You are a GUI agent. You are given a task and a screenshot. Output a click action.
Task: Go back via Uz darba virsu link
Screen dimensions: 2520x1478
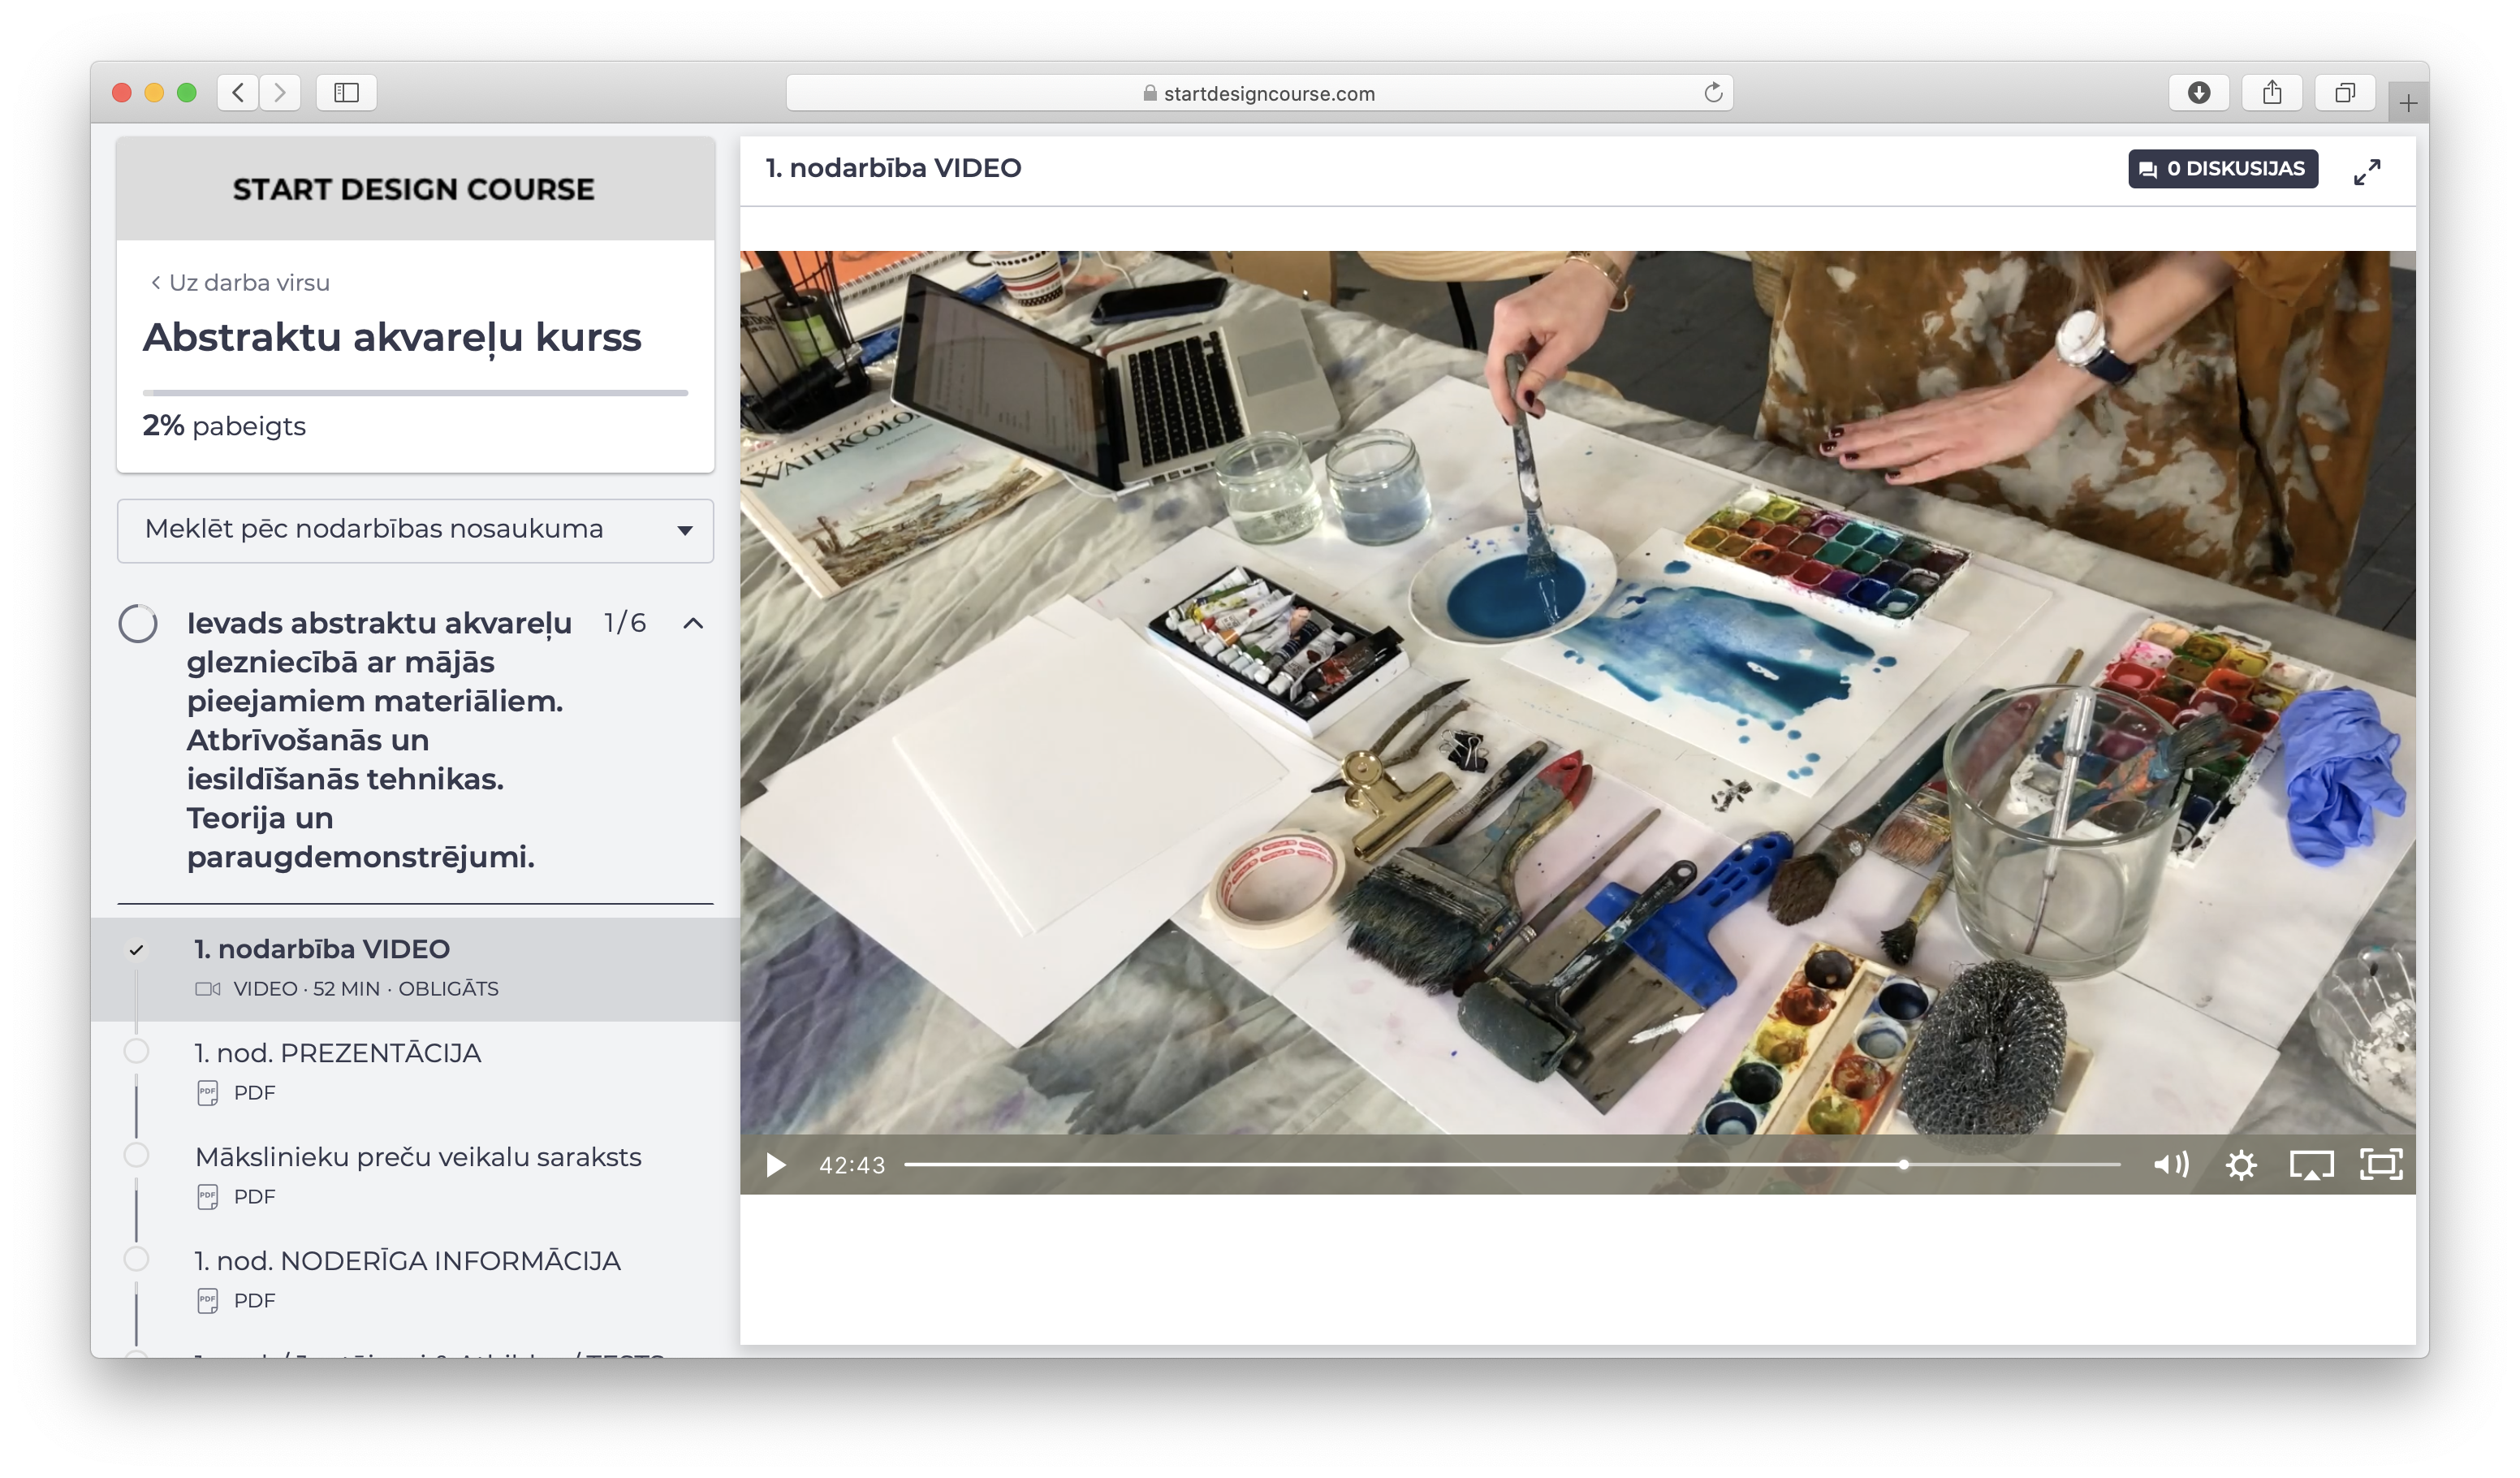coord(240,283)
